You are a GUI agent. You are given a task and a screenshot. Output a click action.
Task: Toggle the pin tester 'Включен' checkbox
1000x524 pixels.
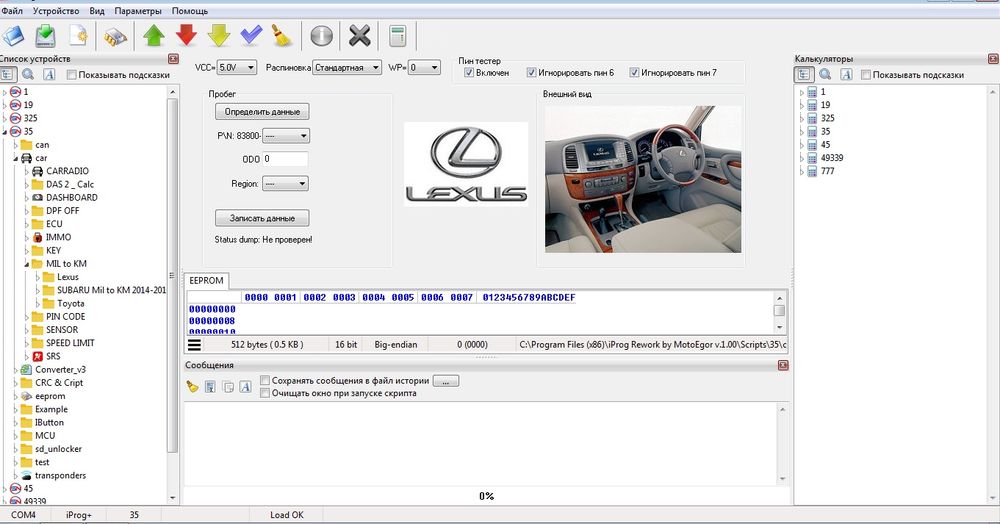point(469,73)
